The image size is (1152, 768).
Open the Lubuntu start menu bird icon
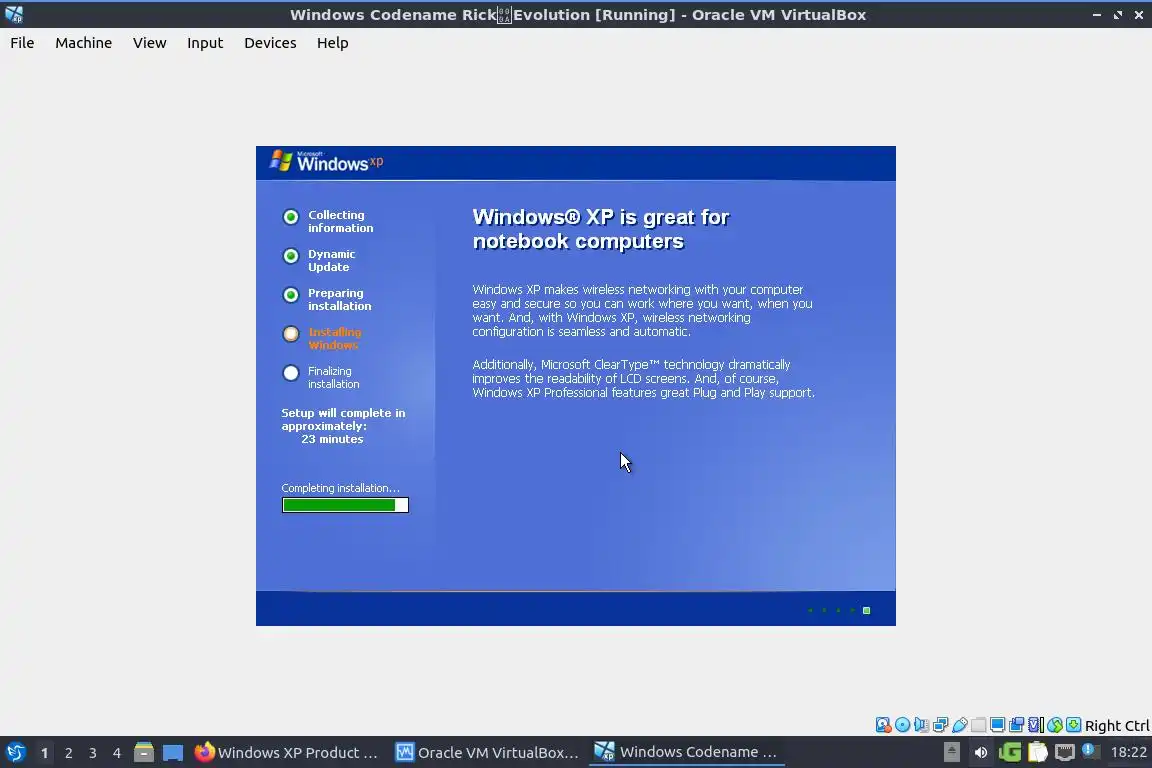pyautogui.click(x=15, y=753)
